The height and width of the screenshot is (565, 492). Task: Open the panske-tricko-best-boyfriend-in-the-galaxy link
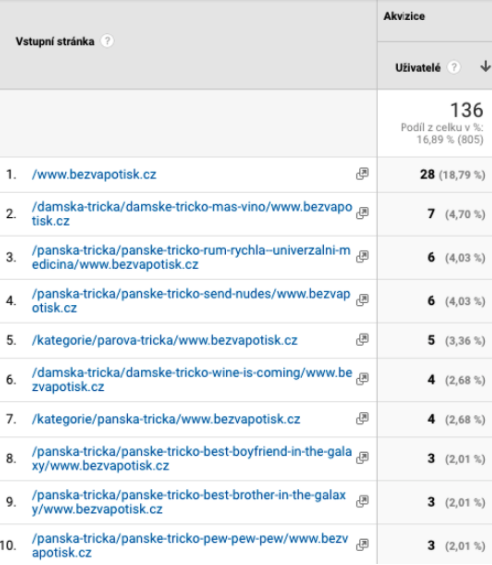tap(192, 458)
